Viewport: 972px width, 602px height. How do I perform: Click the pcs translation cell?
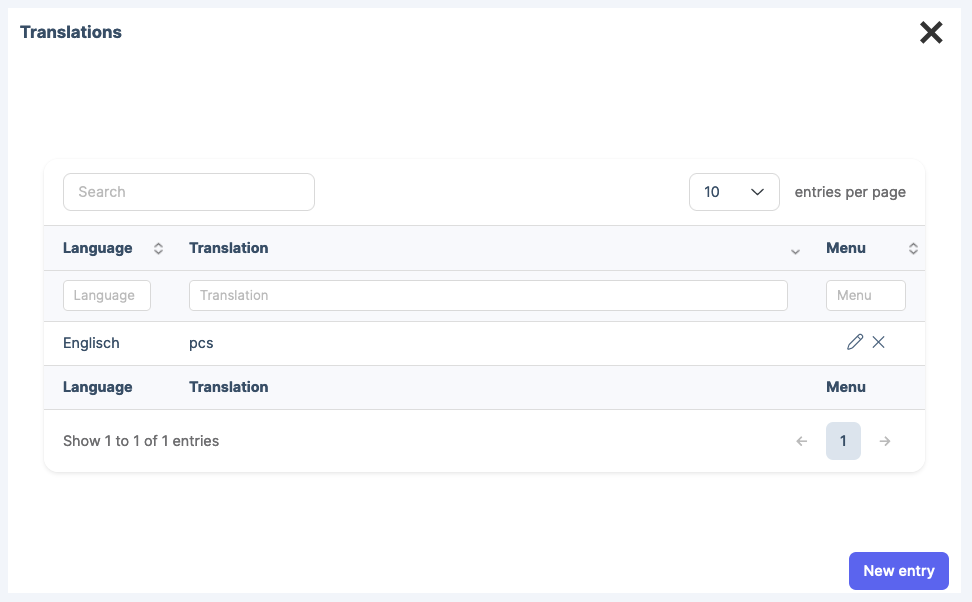(x=201, y=343)
